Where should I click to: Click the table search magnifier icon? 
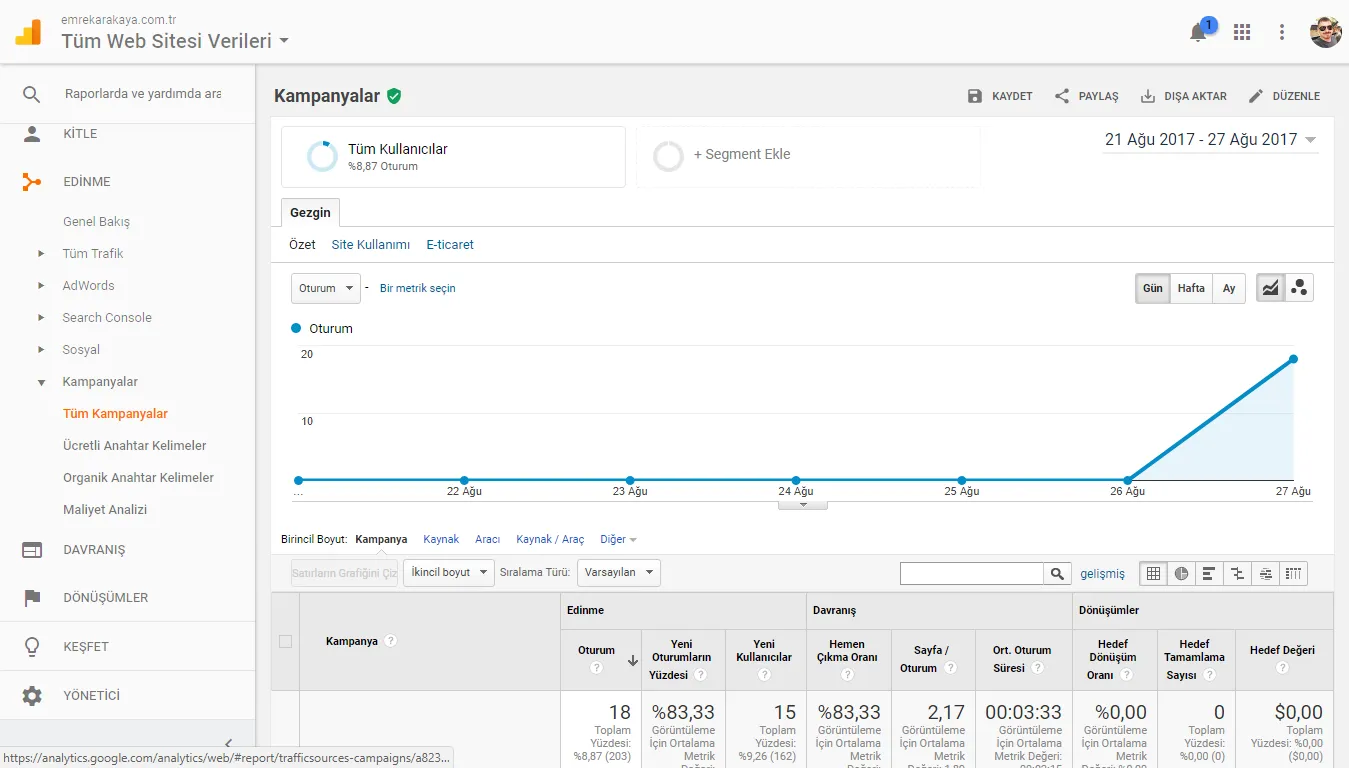tap(1057, 573)
